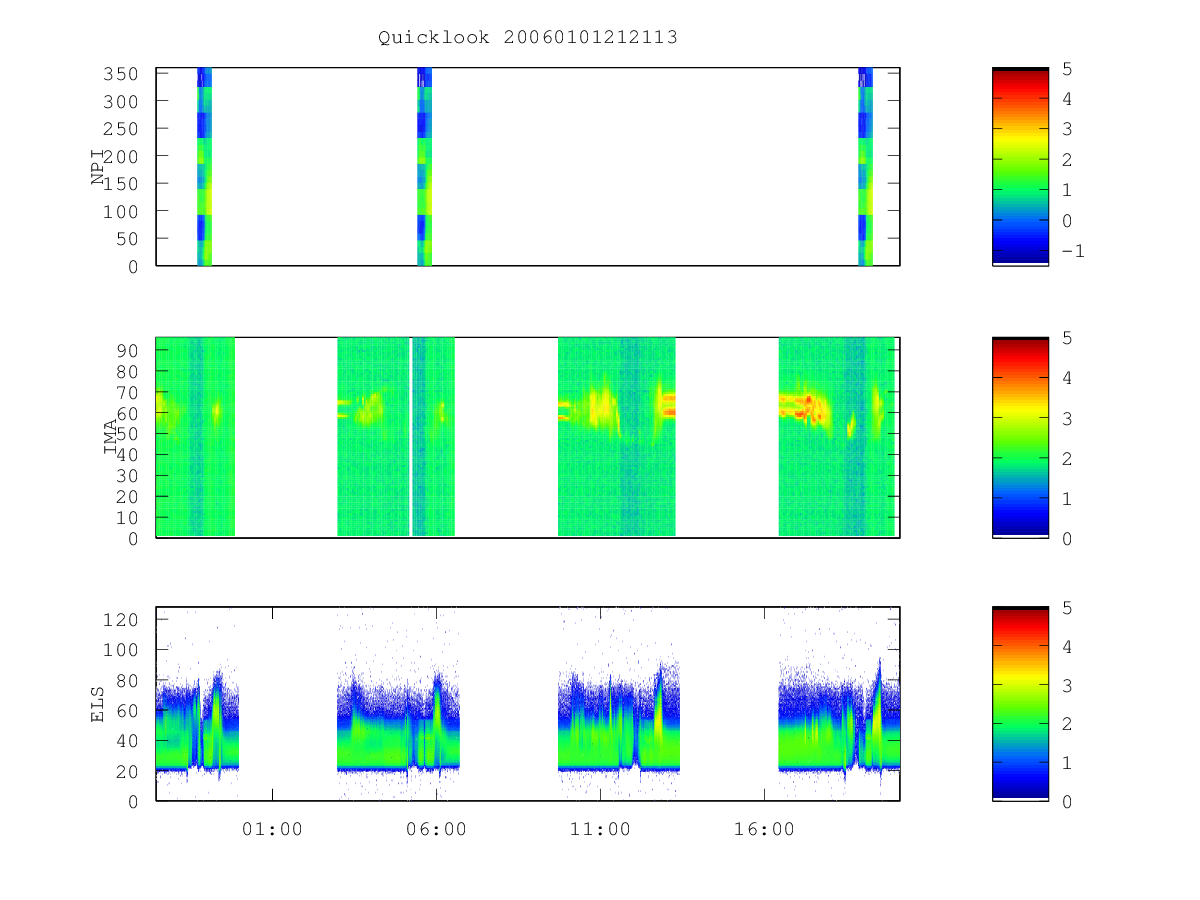
Task: Click the 11:00 time tick label
Action: (x=600, y=829)
